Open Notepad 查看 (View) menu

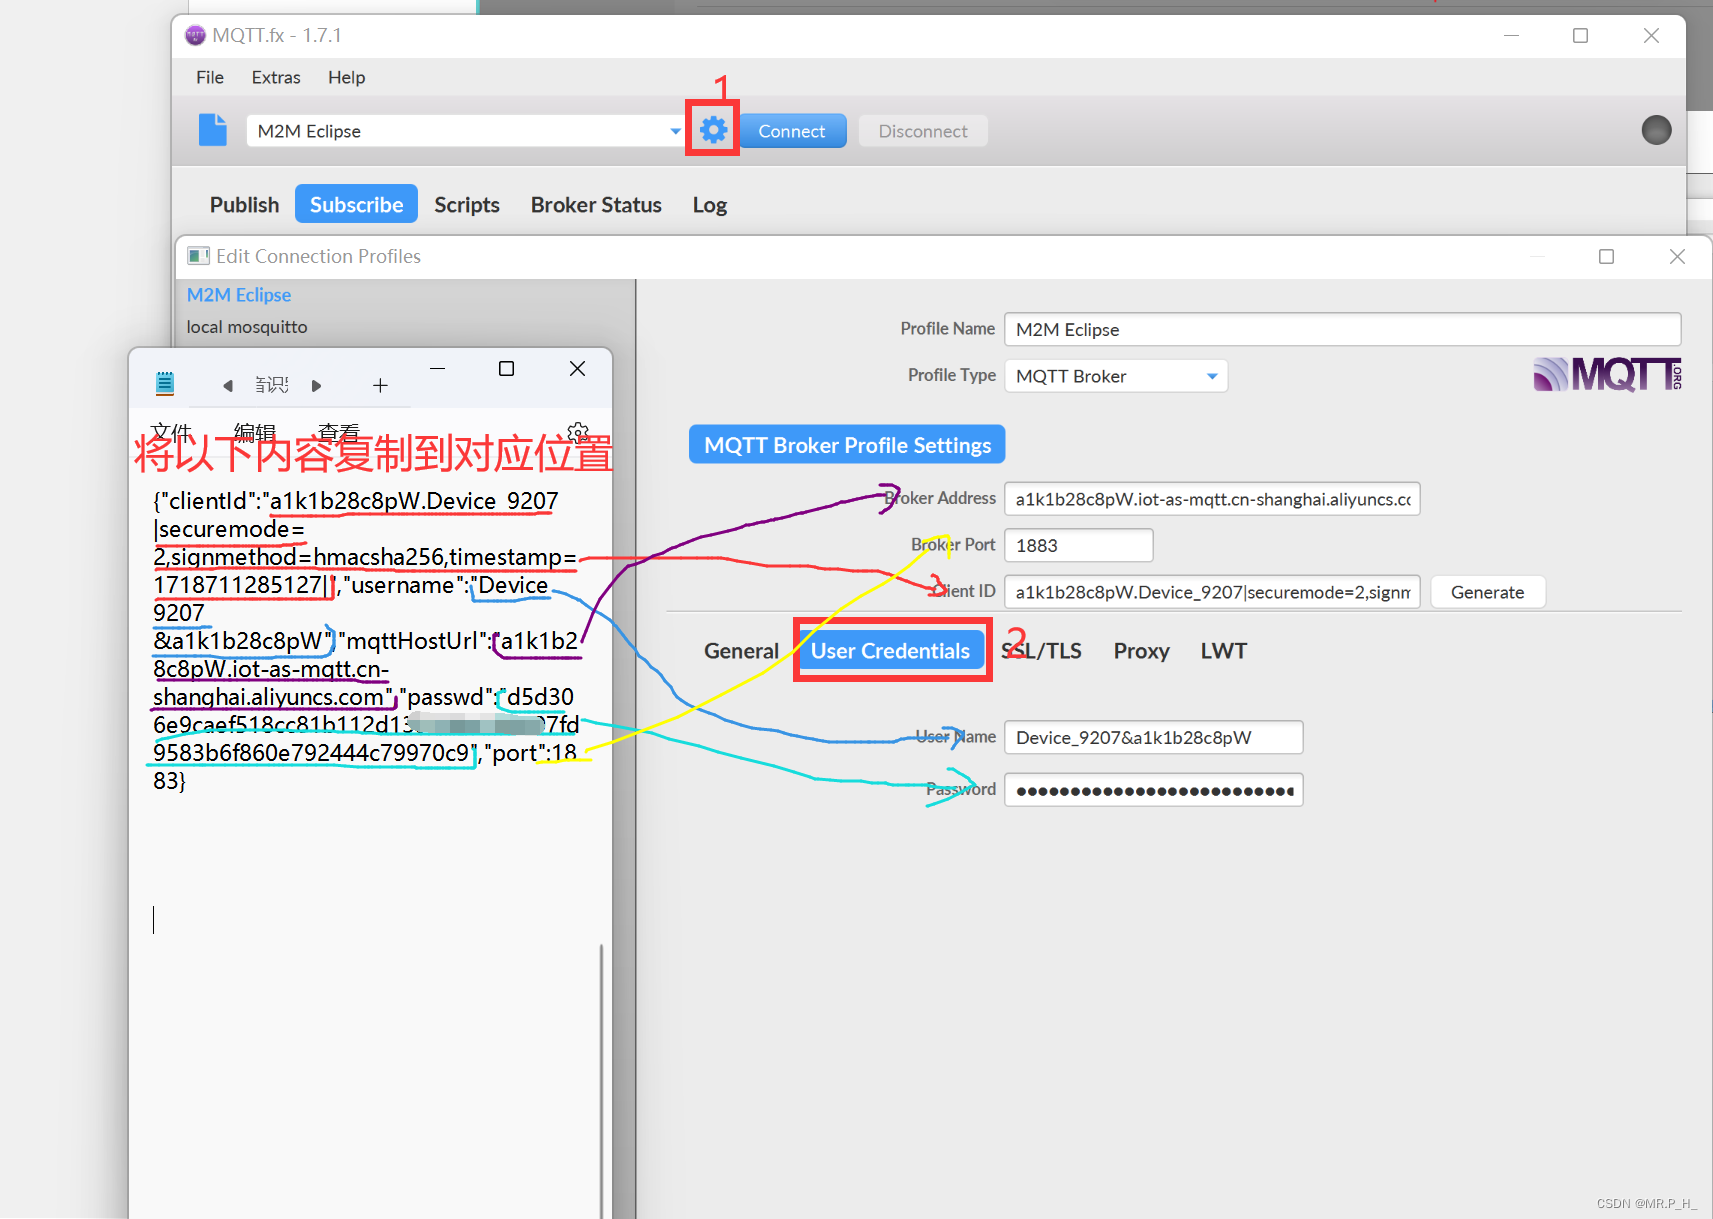coord(339,432)
